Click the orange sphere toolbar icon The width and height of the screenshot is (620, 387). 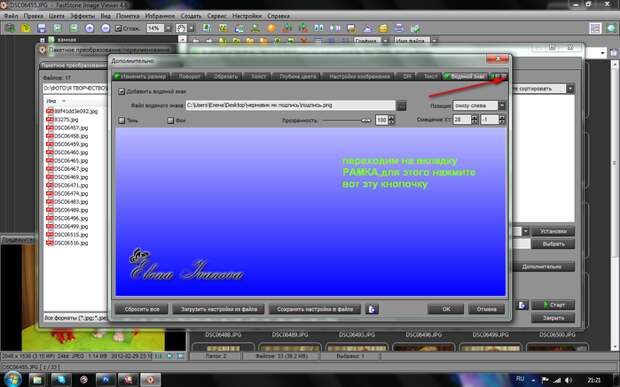(271, 28)
